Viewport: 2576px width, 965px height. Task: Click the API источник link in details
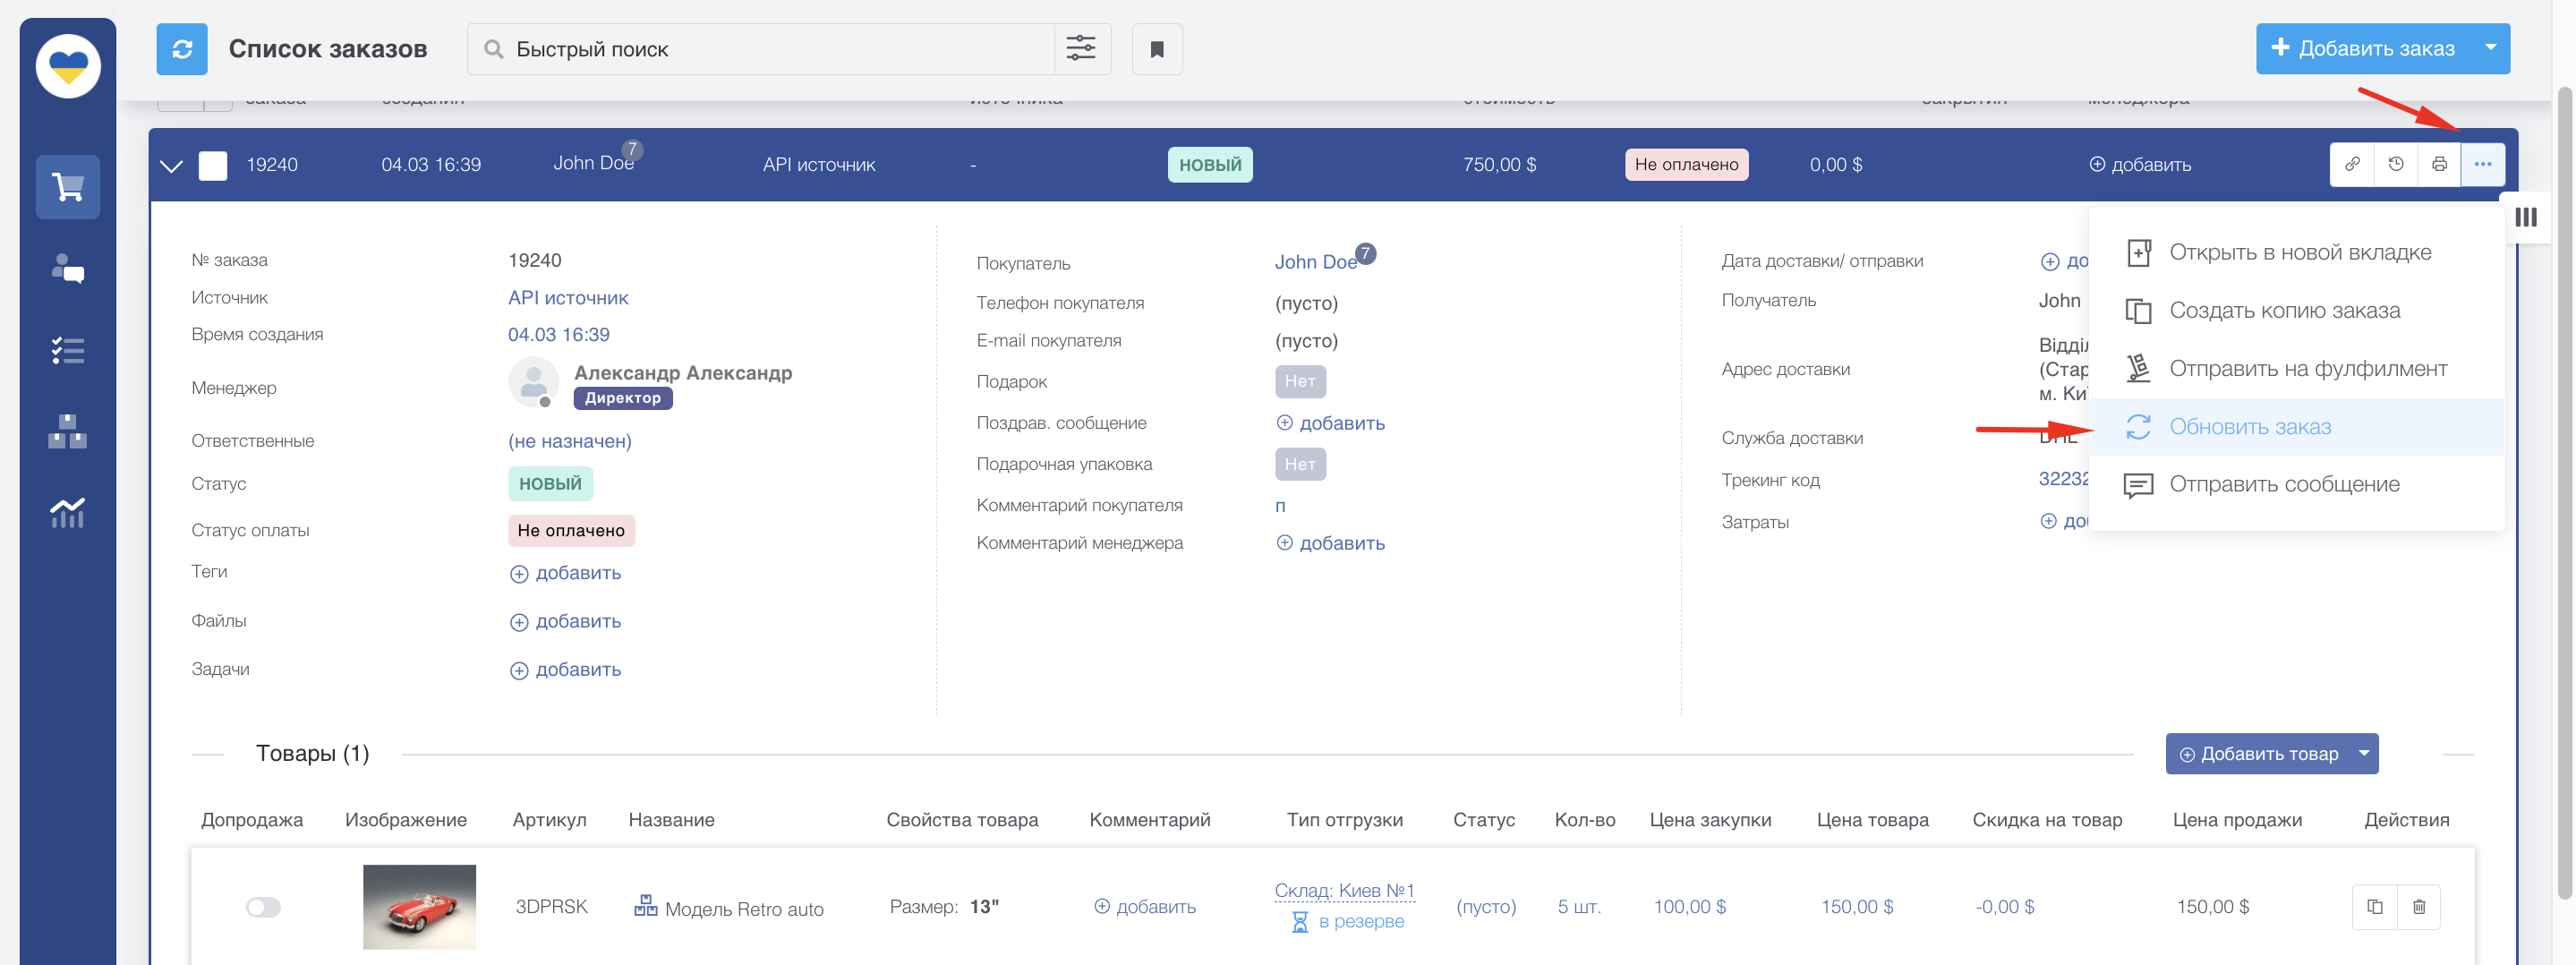click(x=568, y=298)
